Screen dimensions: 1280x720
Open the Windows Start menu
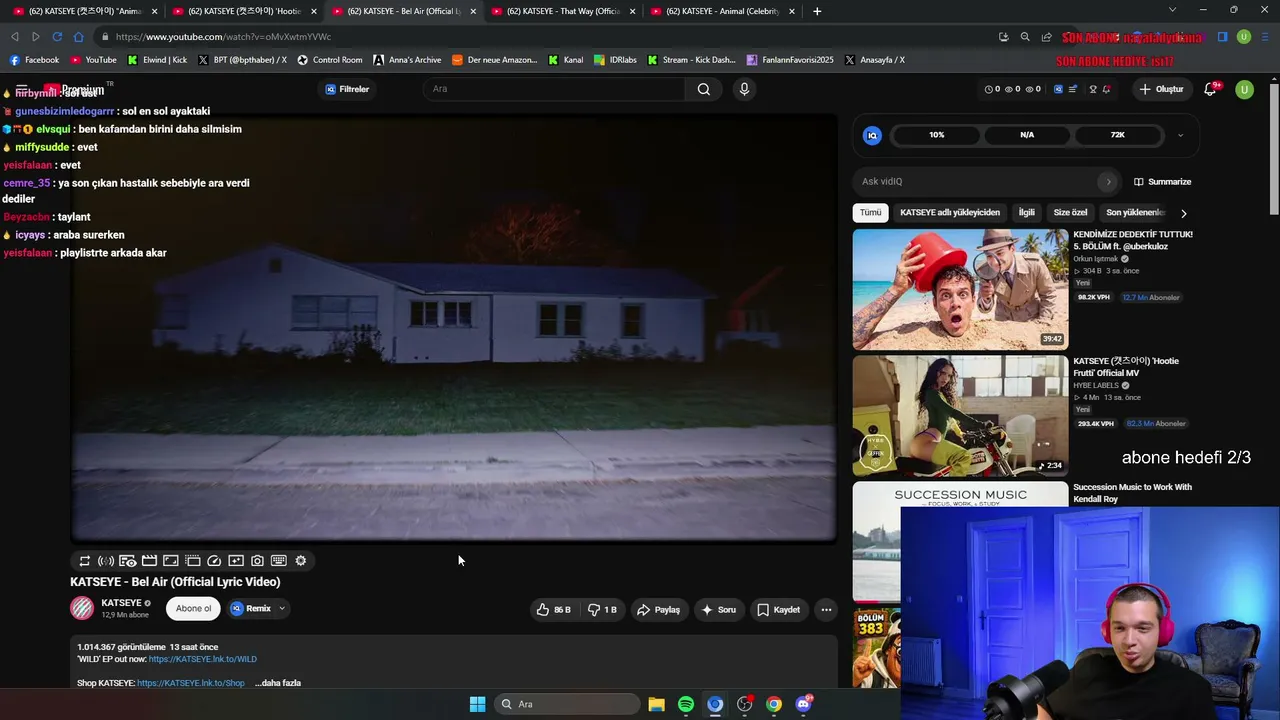click(x=478, y=704)
